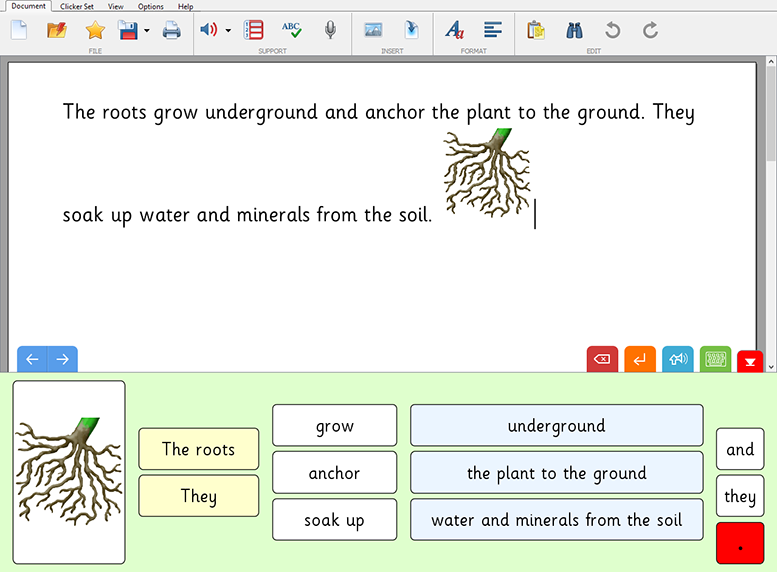Select the "The roots" word cell
Screen dimensions: 777x572
pyautogui.click(x=199, y=449)
